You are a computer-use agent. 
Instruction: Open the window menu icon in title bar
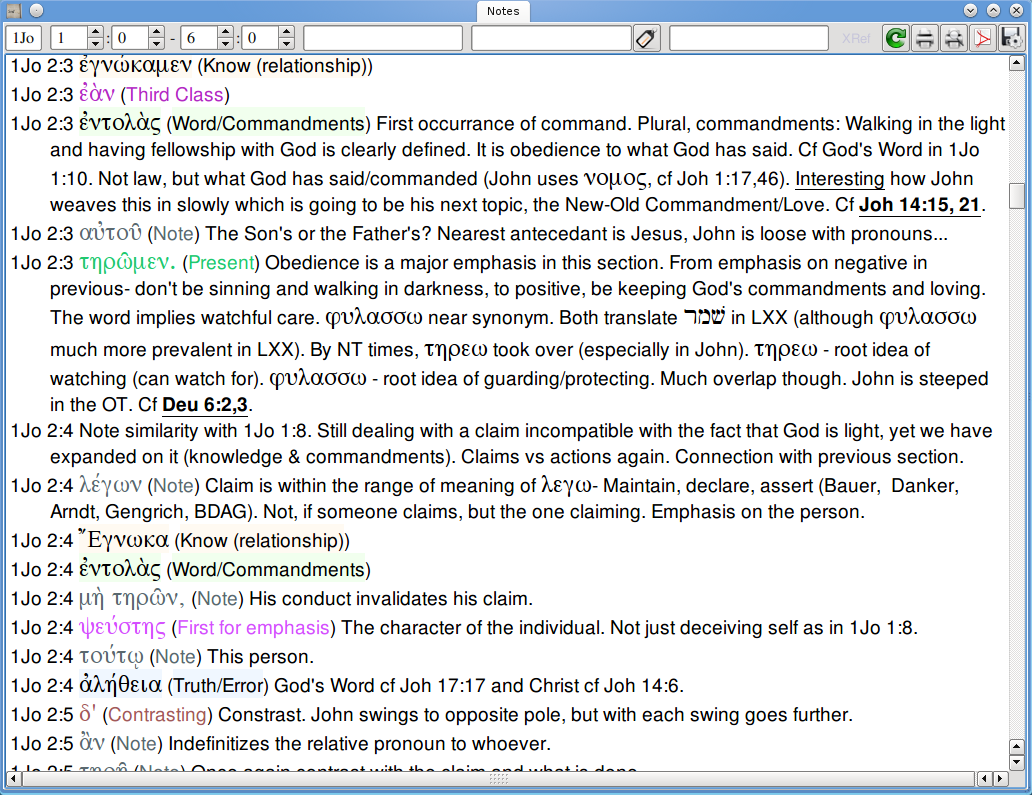tap(14, 11)
